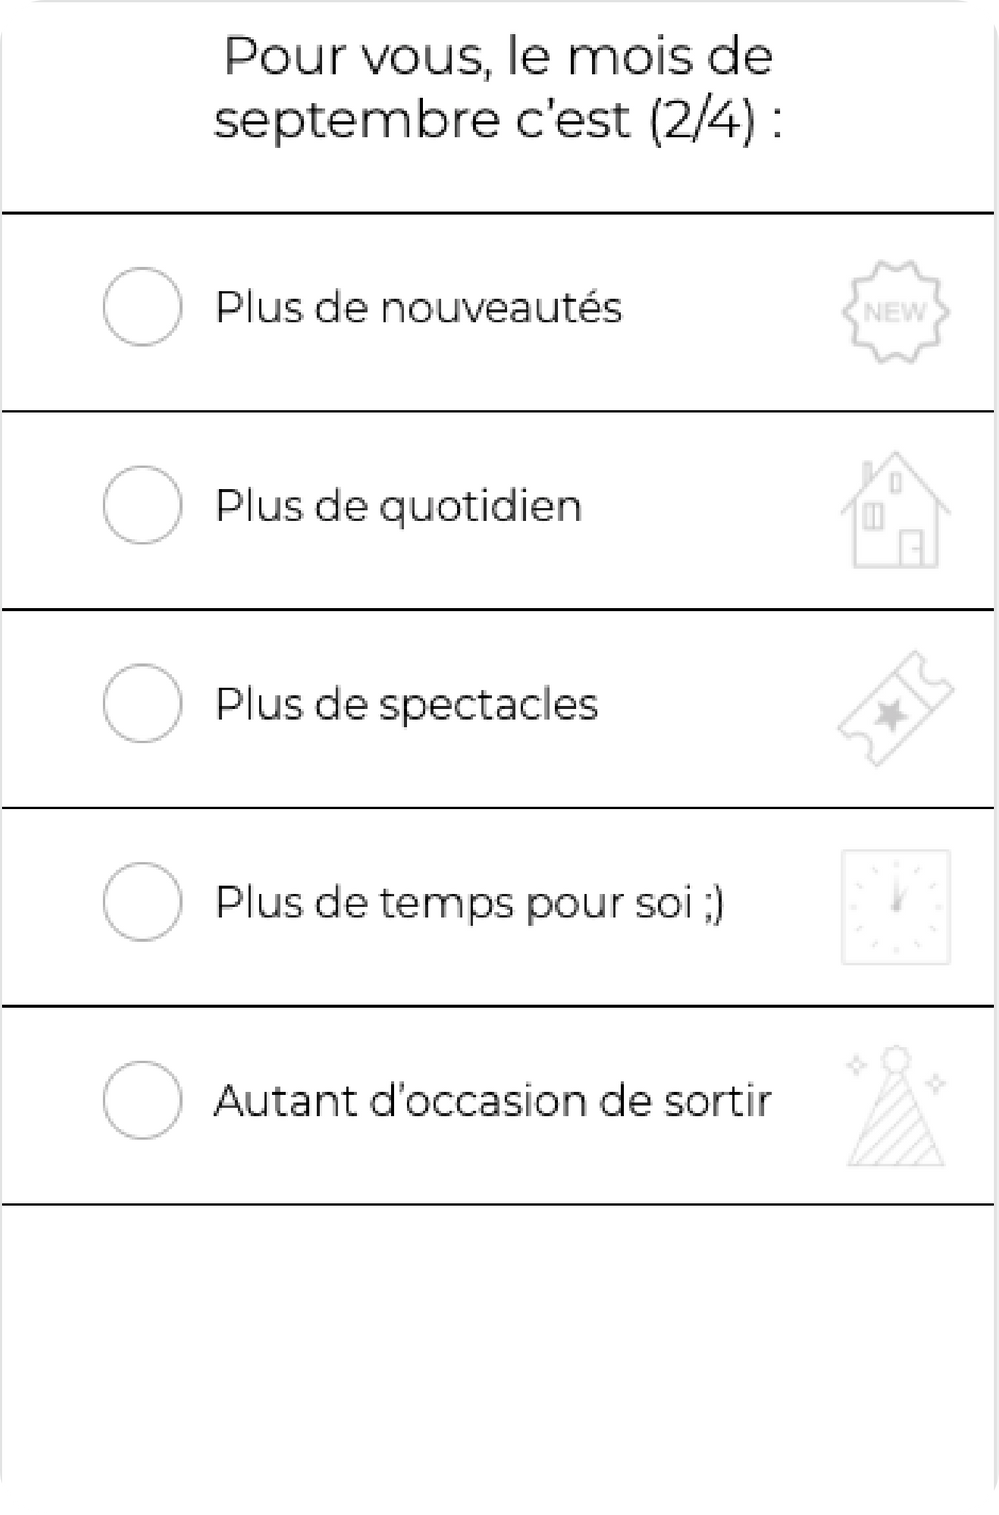Pick the 'Autant d'occasion de sortir' radio button
Viewport: 999px width, 1515px height.
[142, 1100]
